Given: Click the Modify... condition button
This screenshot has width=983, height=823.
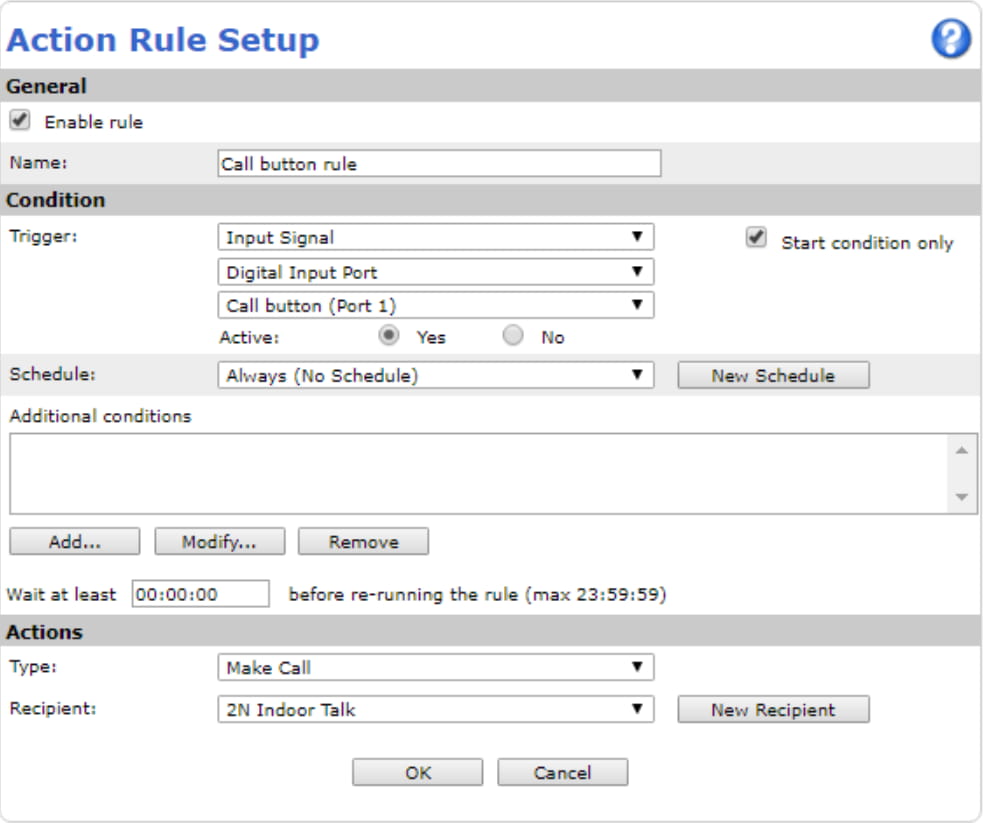Looking at the screenshot, I should pos(219,542).
